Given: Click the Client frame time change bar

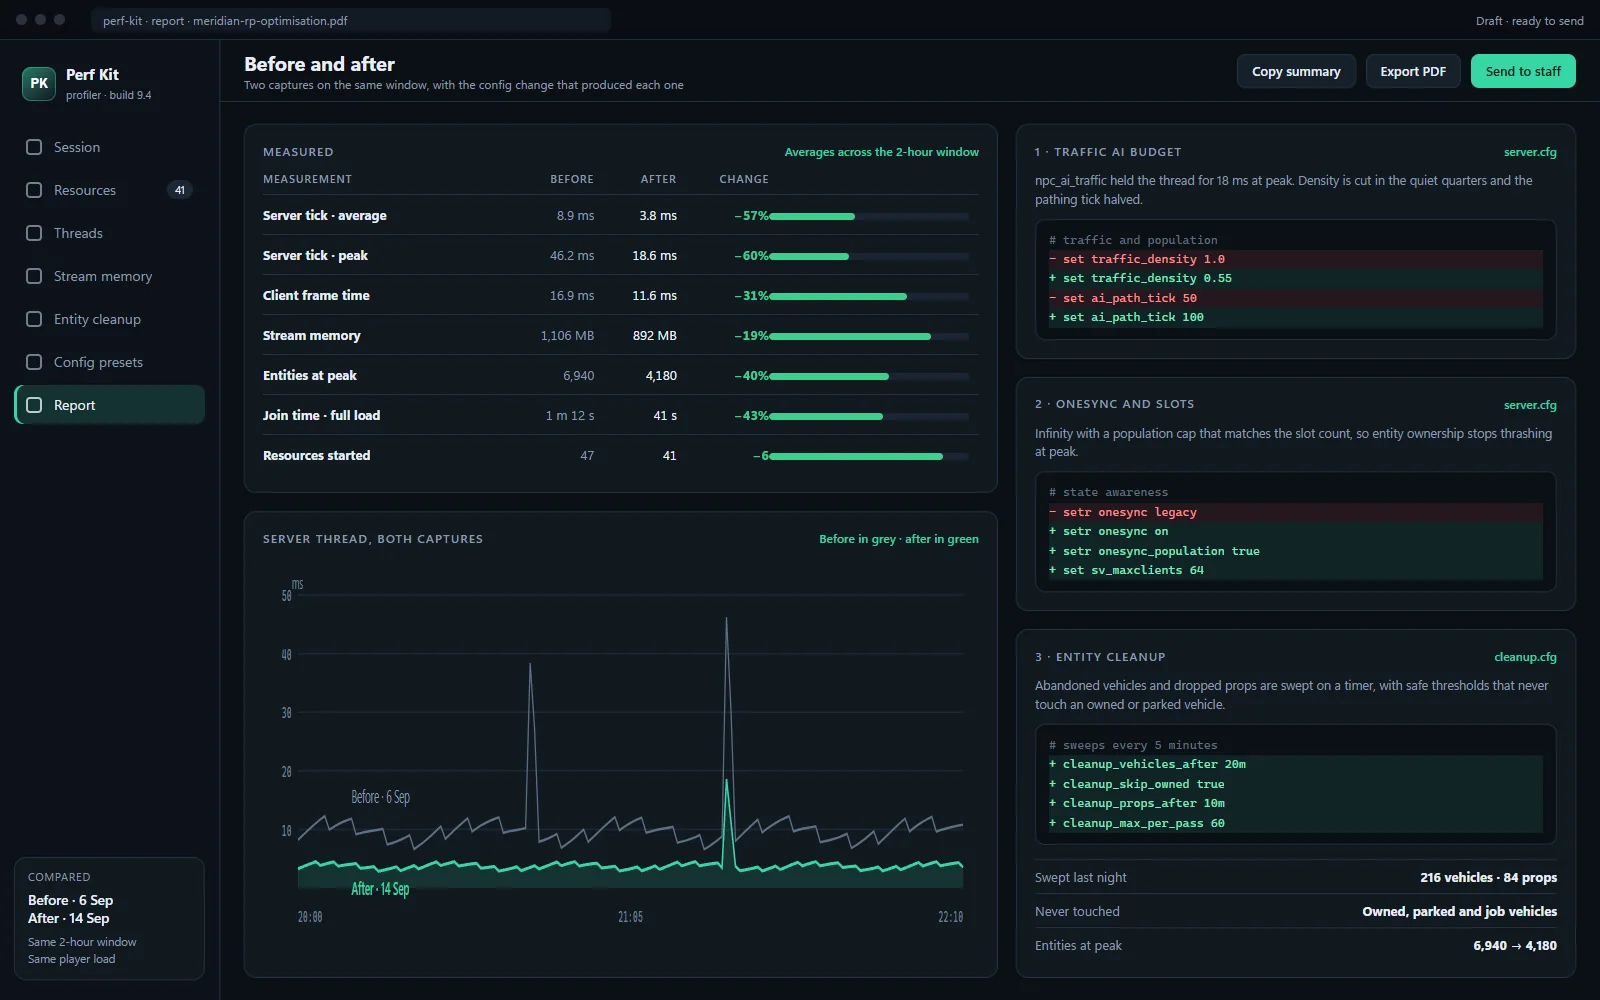Looking at the screenshot, I should point(869,296).
